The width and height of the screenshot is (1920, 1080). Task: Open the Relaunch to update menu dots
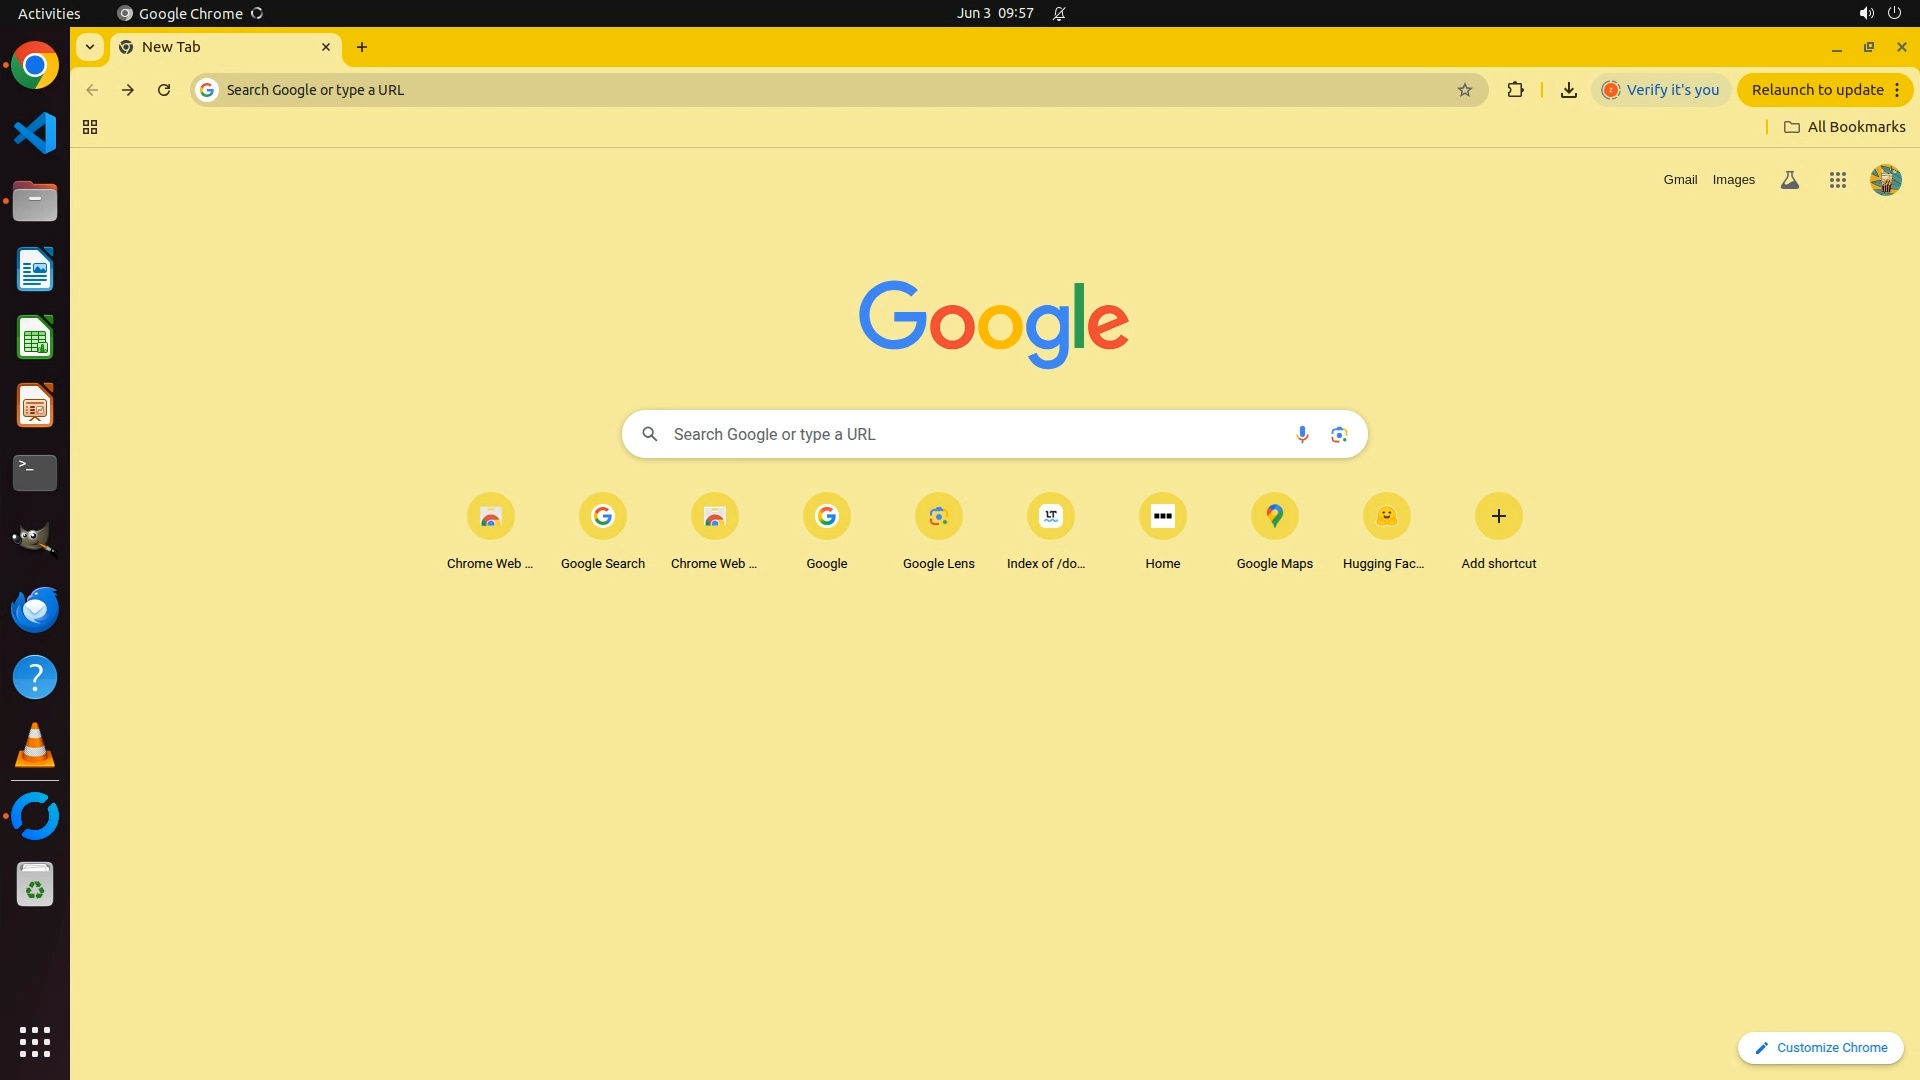point(1897,90)
